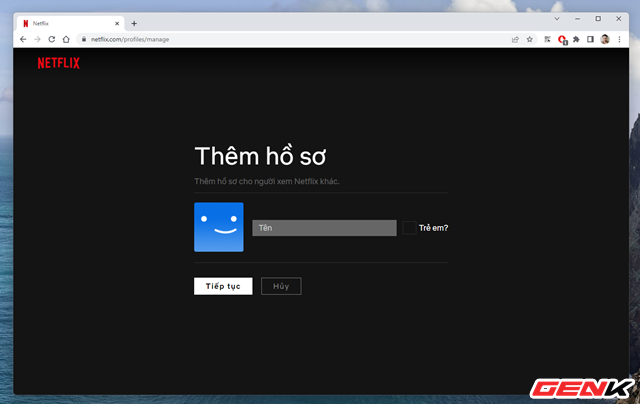Open the browser home page icon
Screen dimensions: 640x404
66,39
